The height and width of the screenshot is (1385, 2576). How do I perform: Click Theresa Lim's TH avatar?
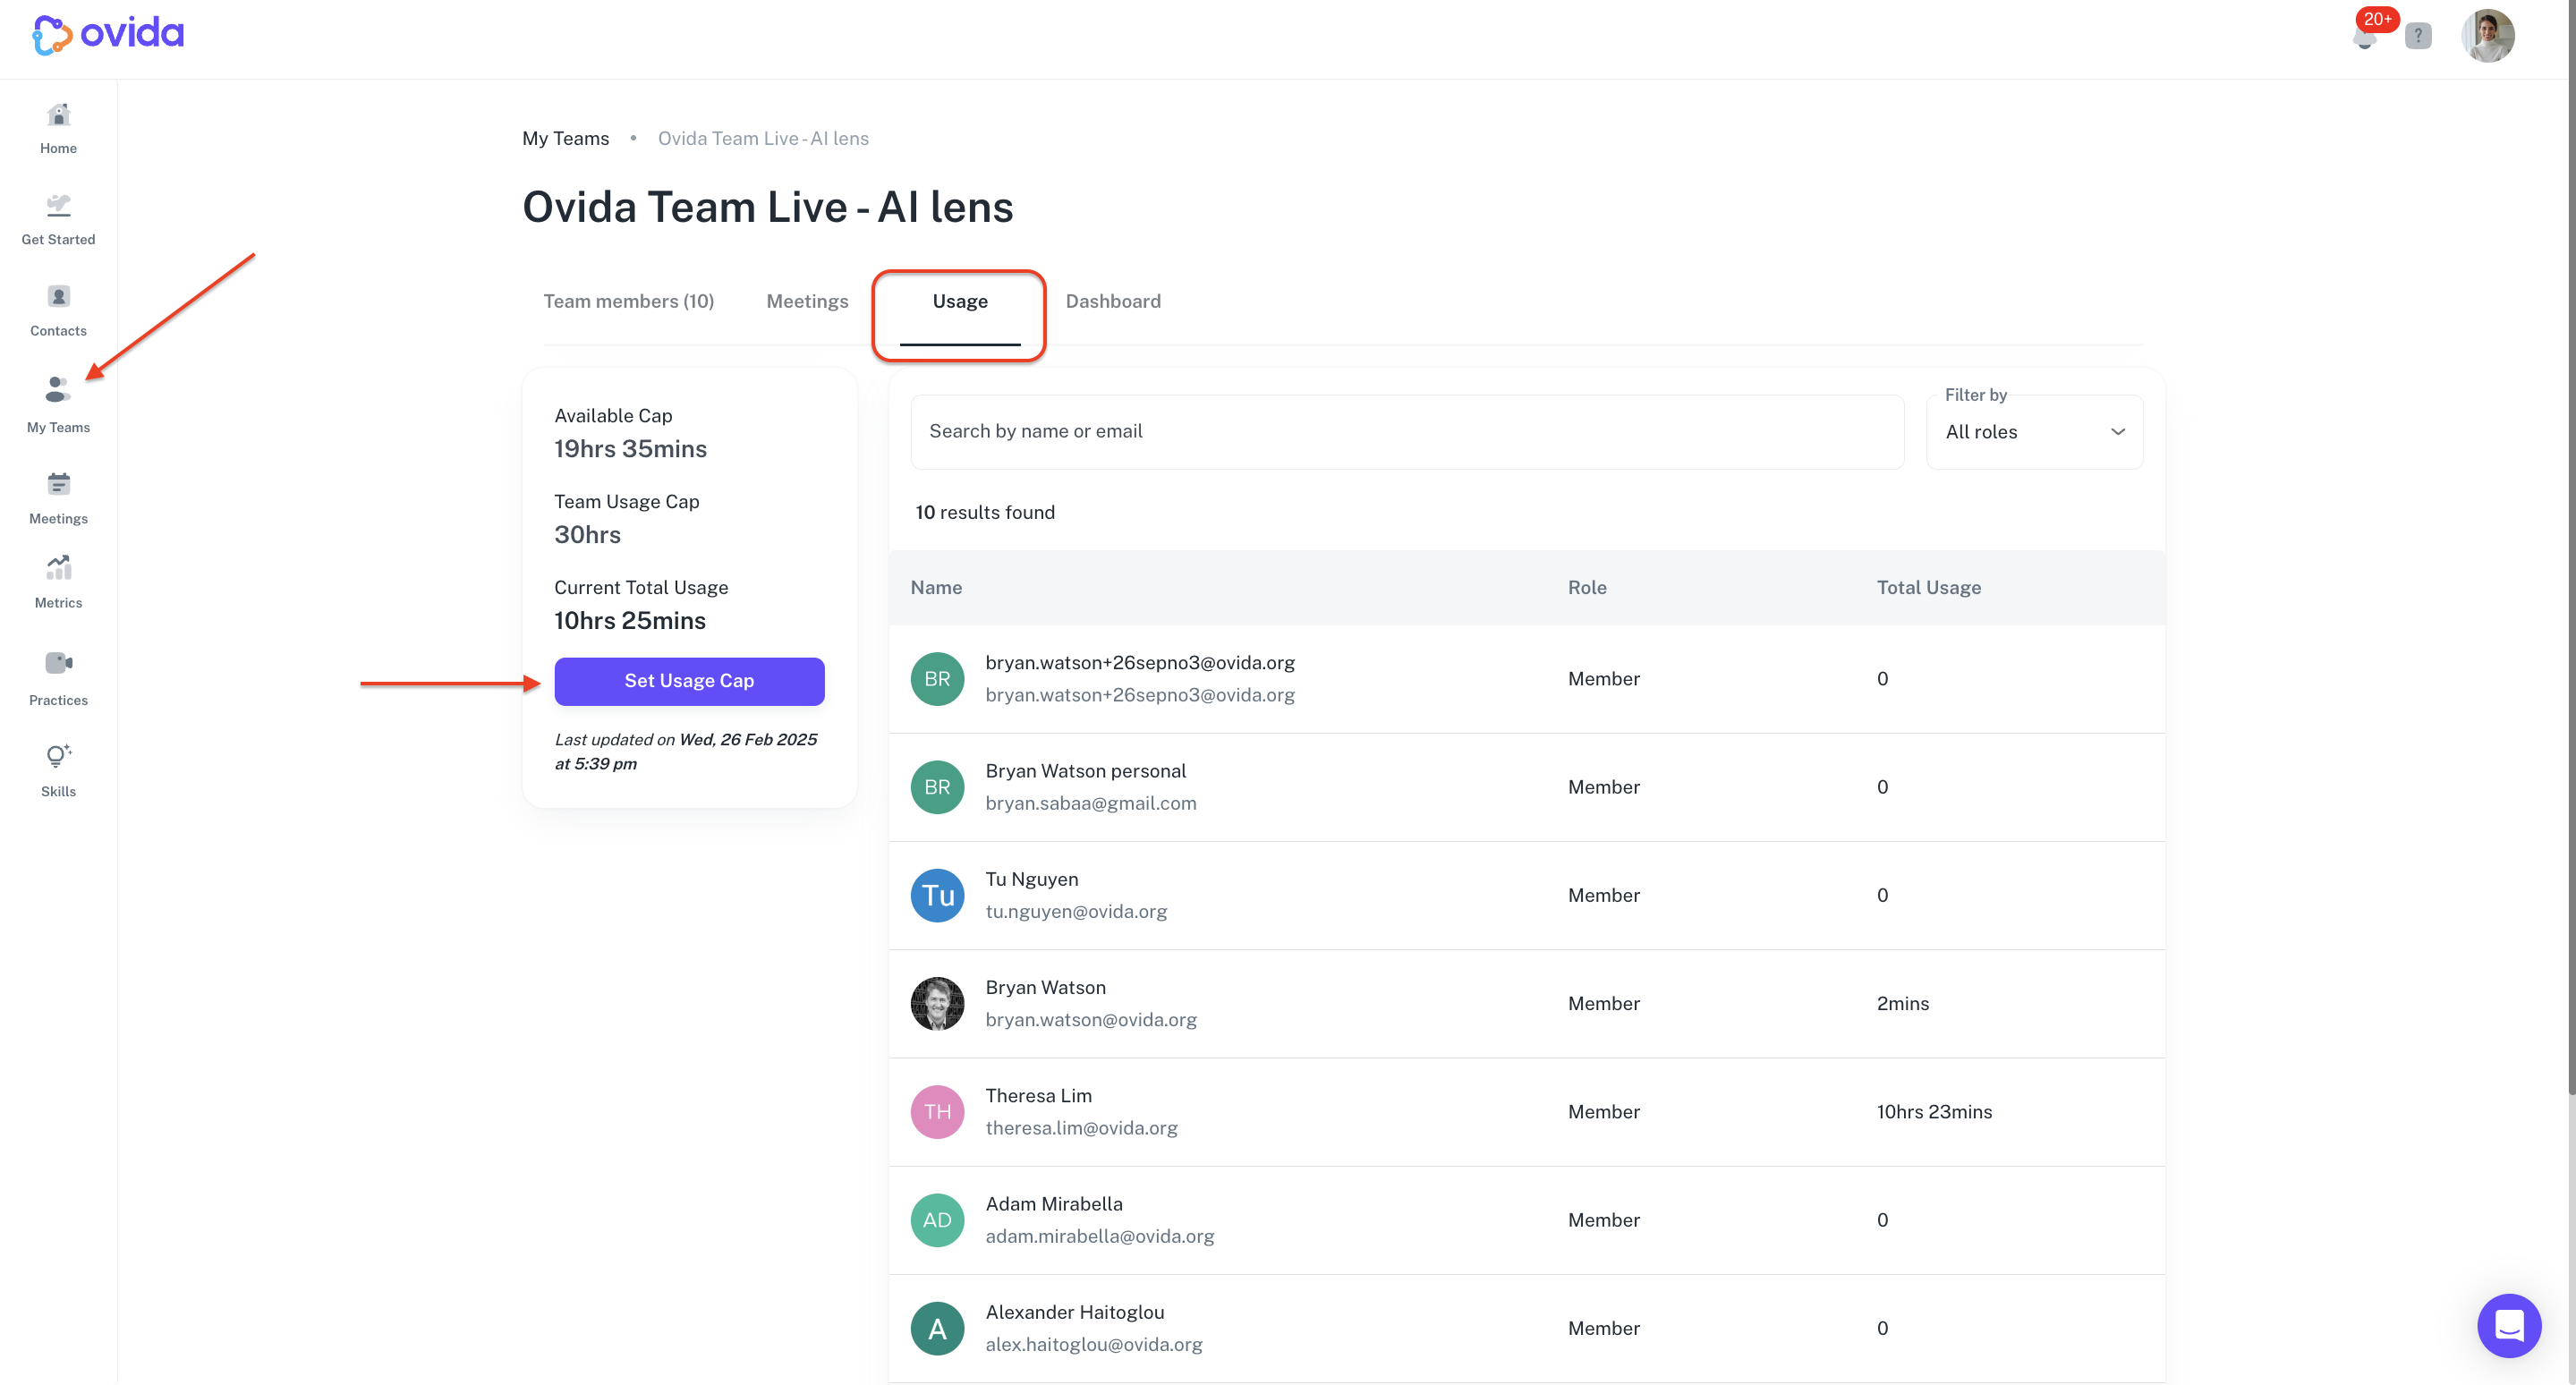tap(937, 1111)
